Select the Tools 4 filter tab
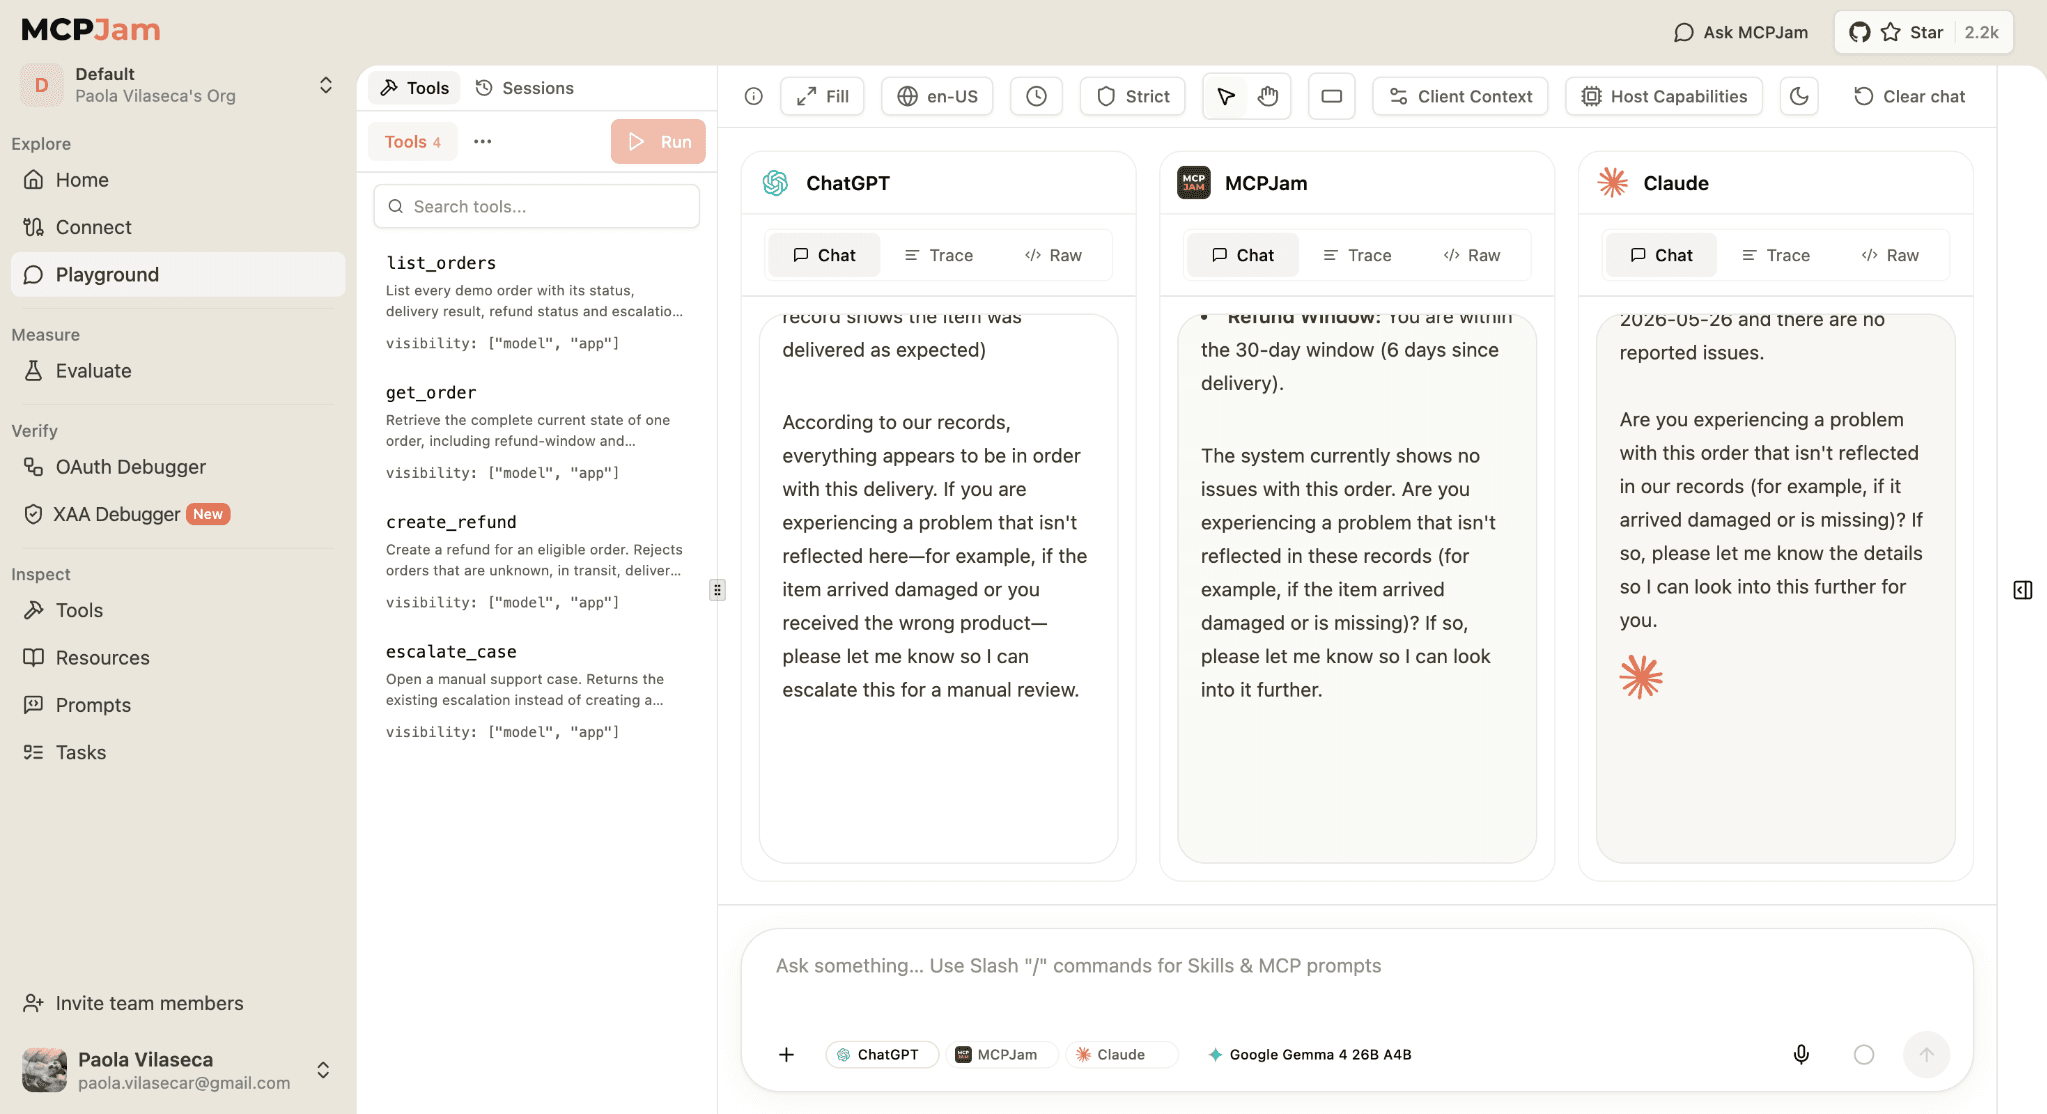This screenshot has width=2047, height=1114. click(413, 141)
